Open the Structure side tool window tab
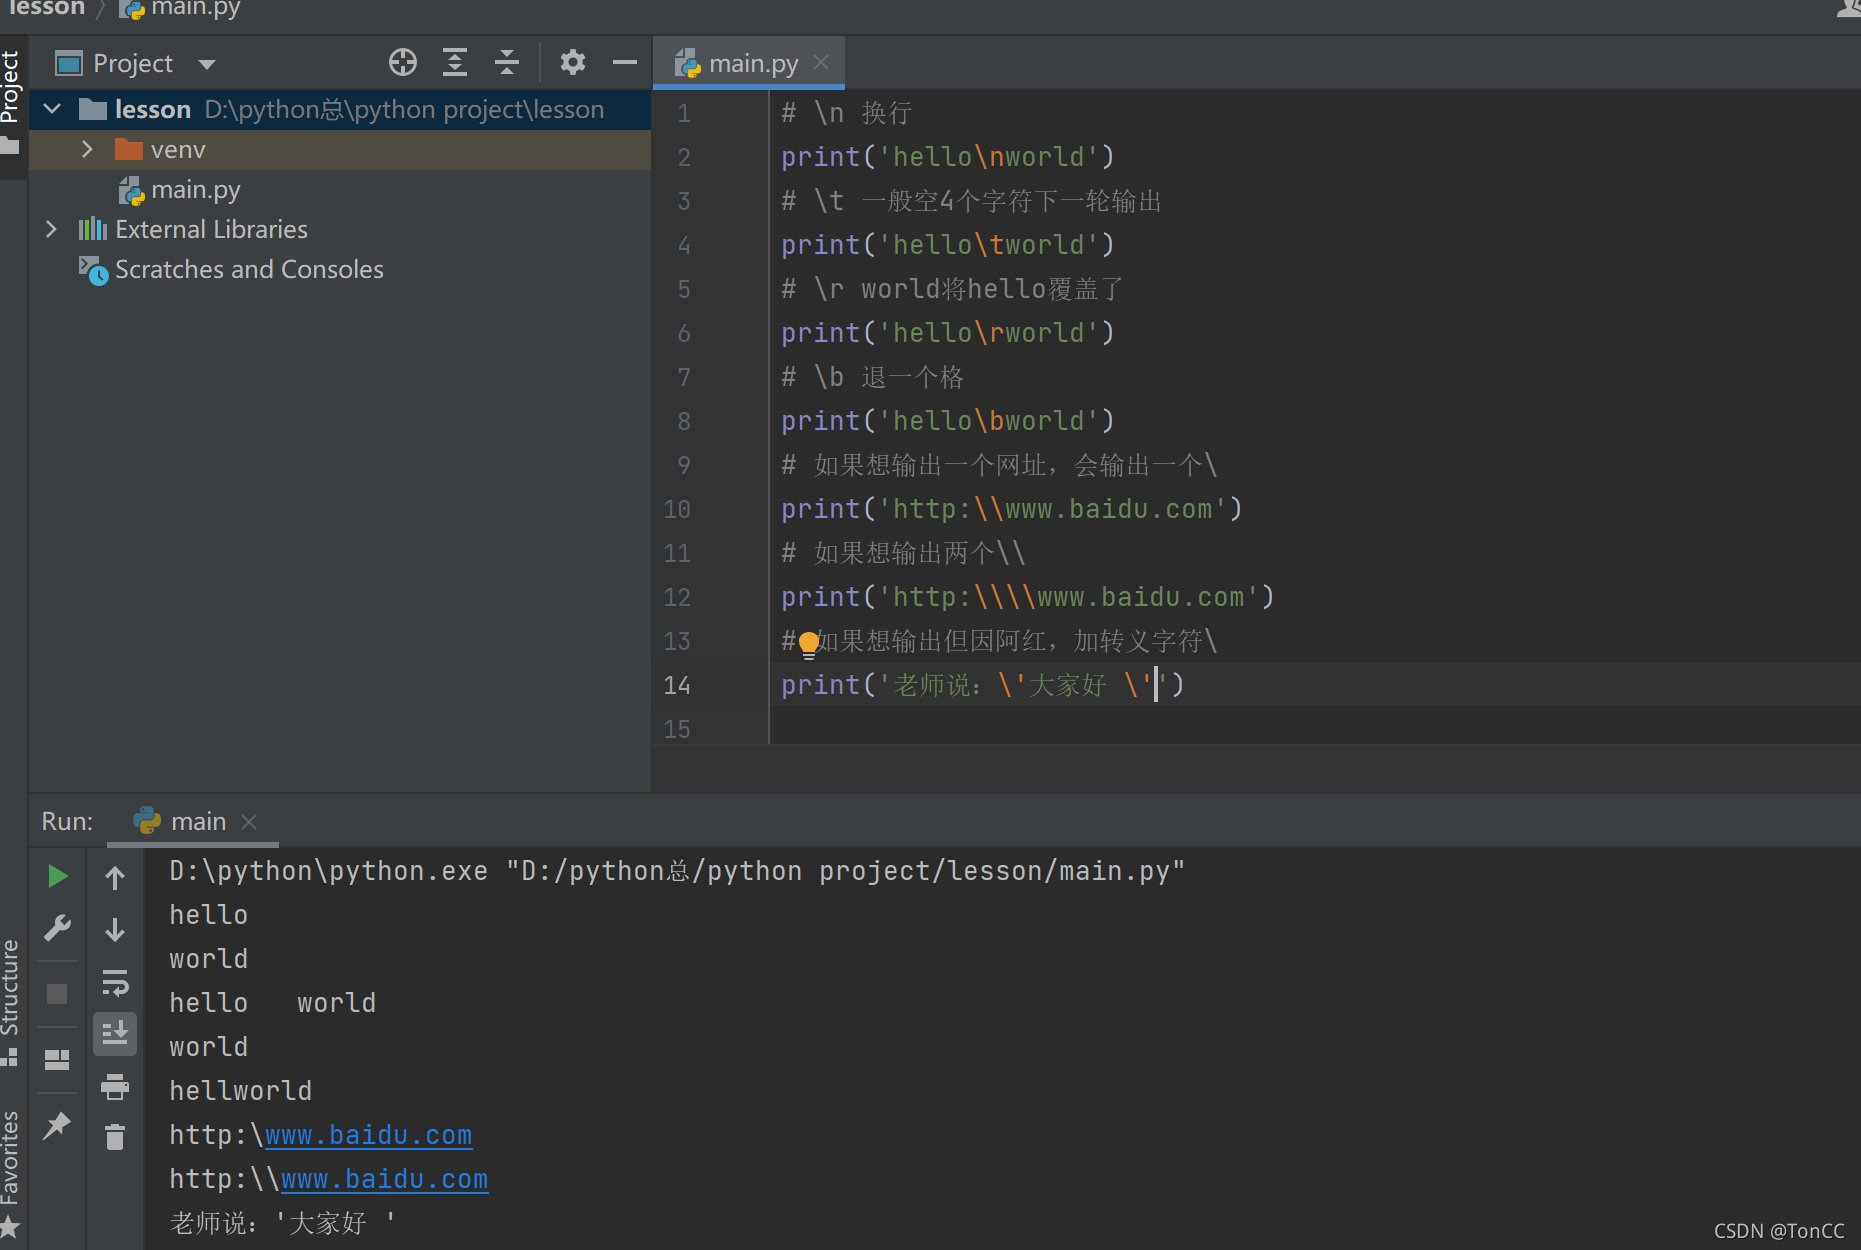The image size is (1861, 1250). tap(11, 1000)
